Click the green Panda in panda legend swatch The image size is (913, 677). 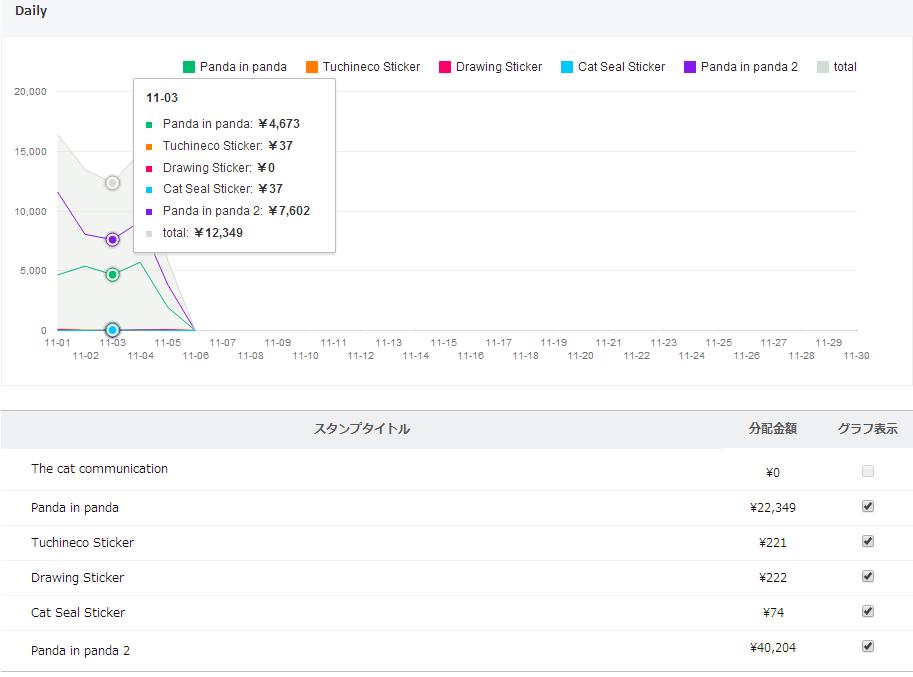pos(188,67)
